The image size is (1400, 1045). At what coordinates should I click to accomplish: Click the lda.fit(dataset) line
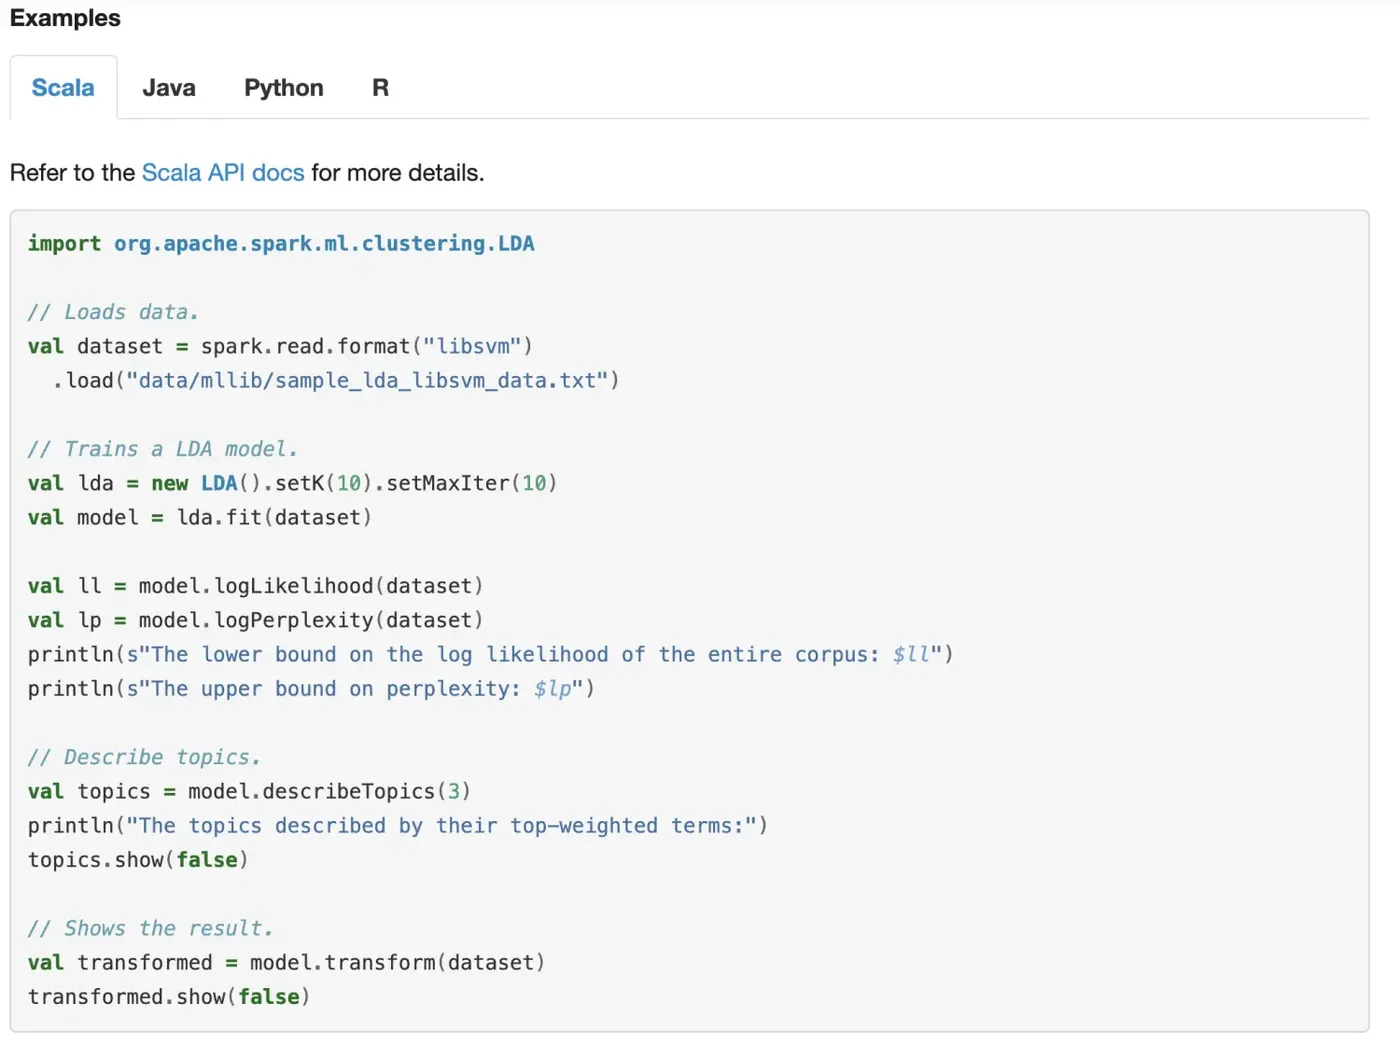pyautogui.click(x=273, y=518)
